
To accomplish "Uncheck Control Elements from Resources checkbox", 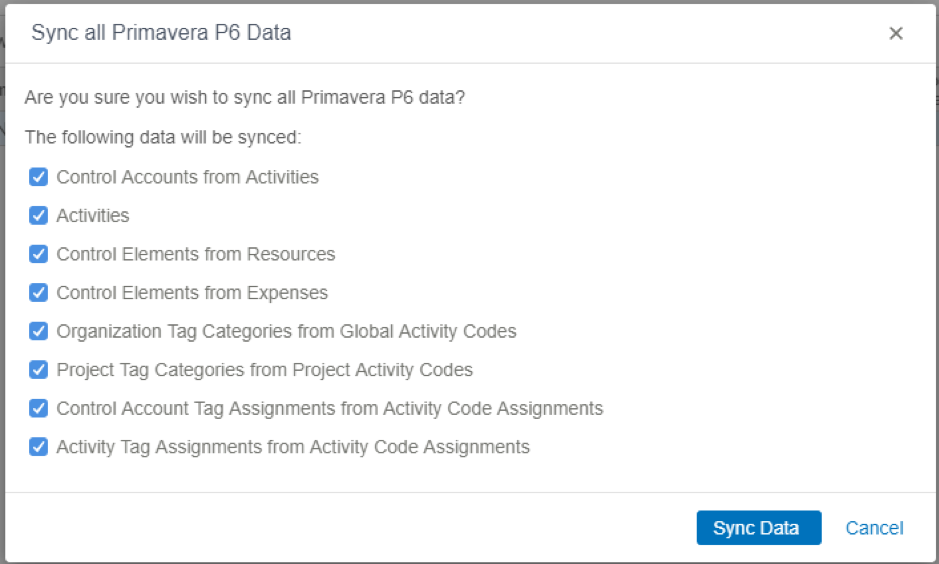I will [38, 254].
